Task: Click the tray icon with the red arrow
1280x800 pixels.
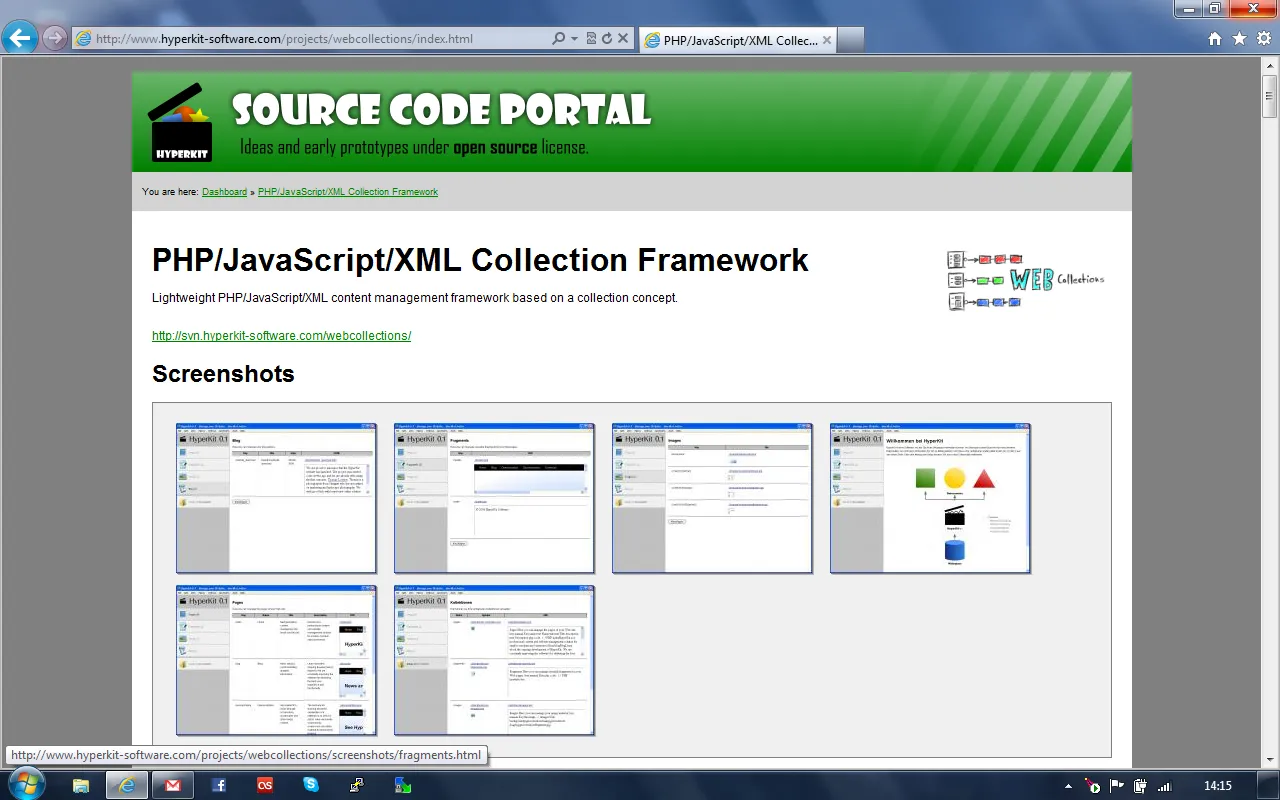Action: click(x=1093, y=787)
